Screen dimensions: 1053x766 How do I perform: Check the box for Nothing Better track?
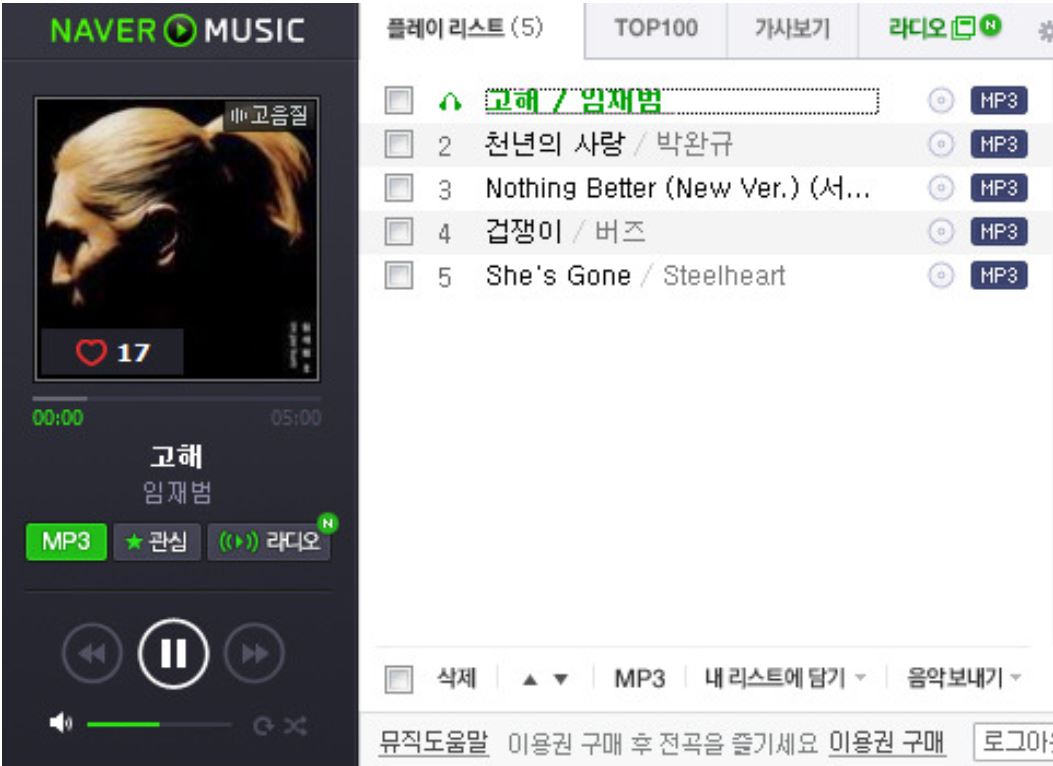click(x=399, y=188)
